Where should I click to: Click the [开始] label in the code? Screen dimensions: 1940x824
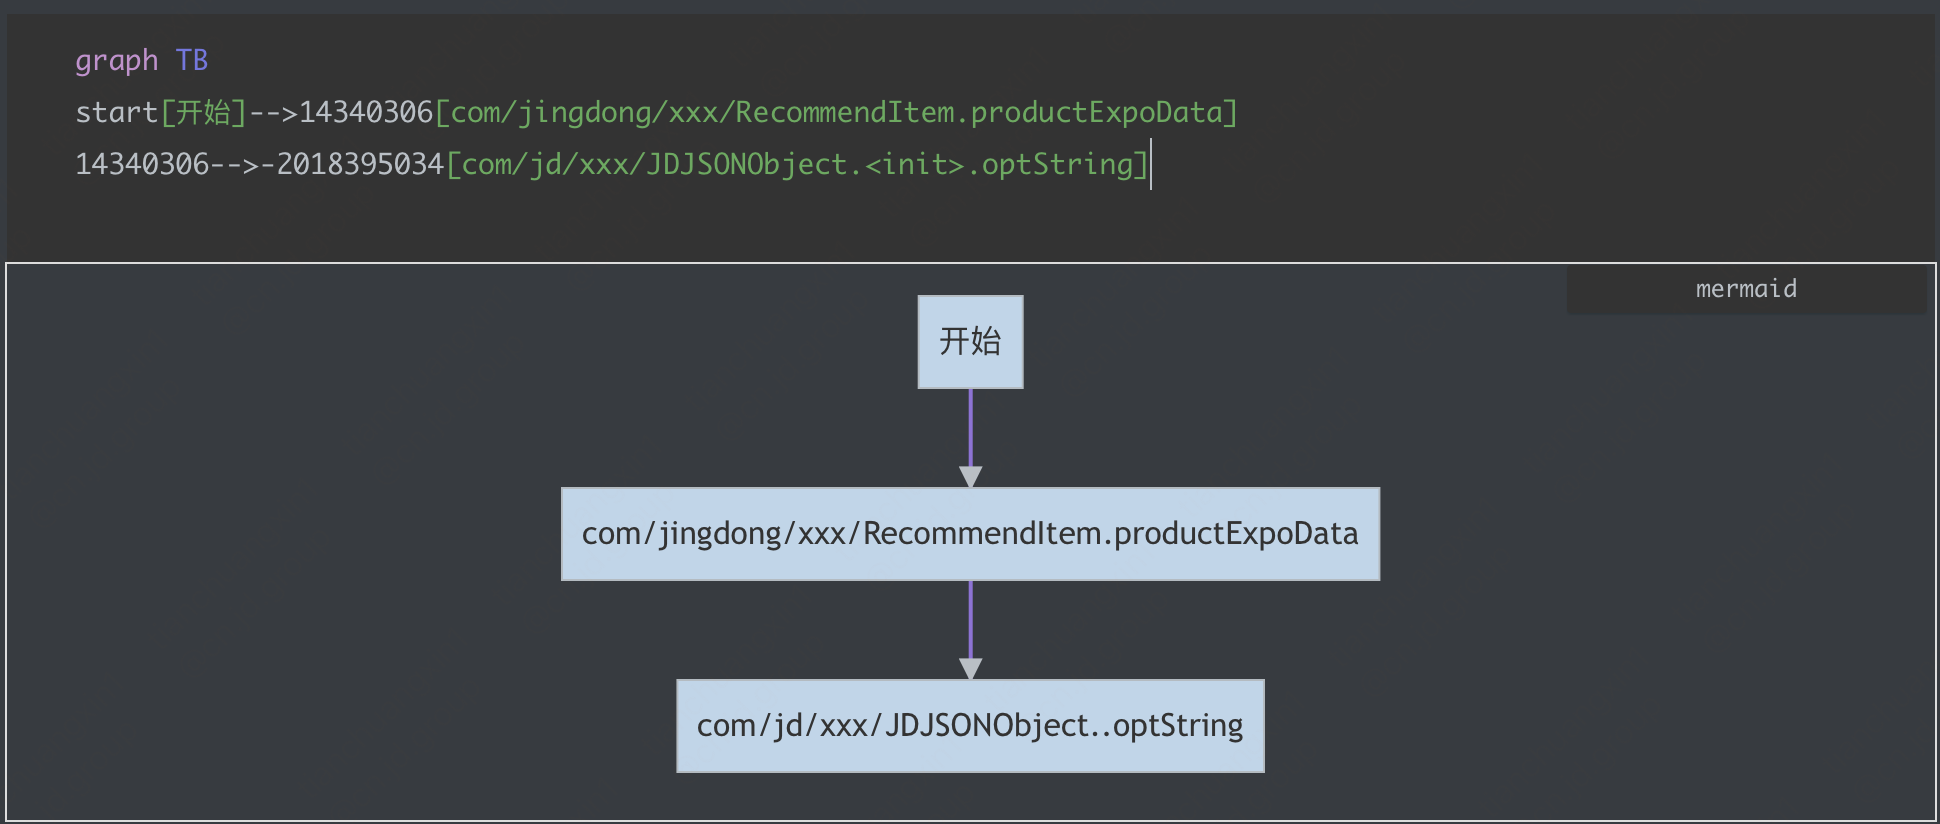pyautogui.click(x=203, y=112)
